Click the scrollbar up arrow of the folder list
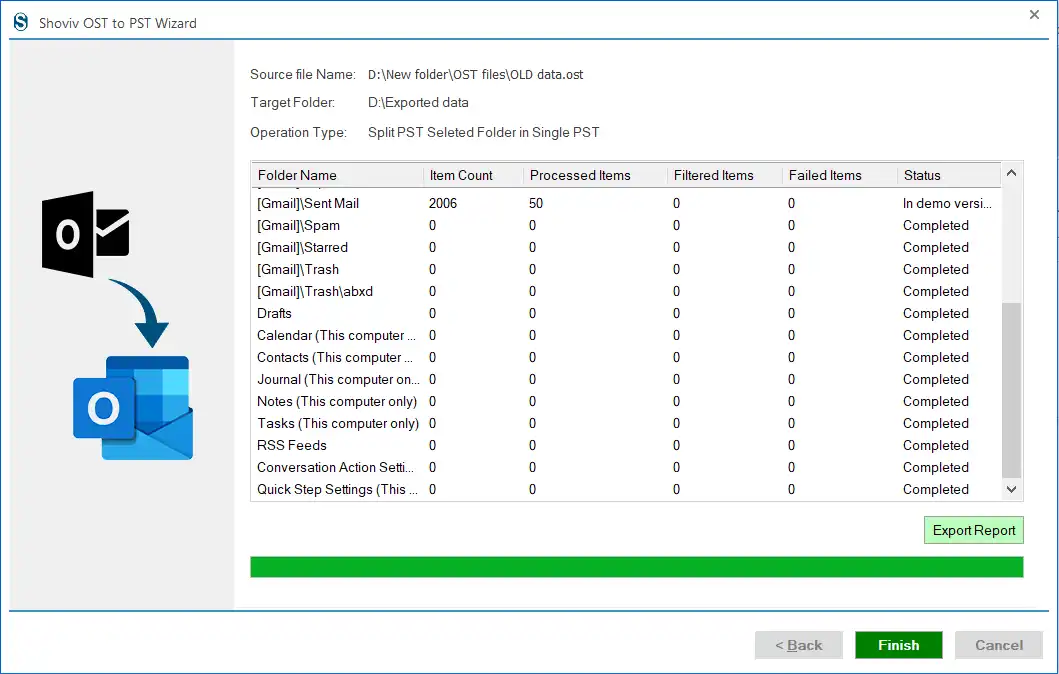This screenshot has height=674, width=1059. click(1011, 173)
